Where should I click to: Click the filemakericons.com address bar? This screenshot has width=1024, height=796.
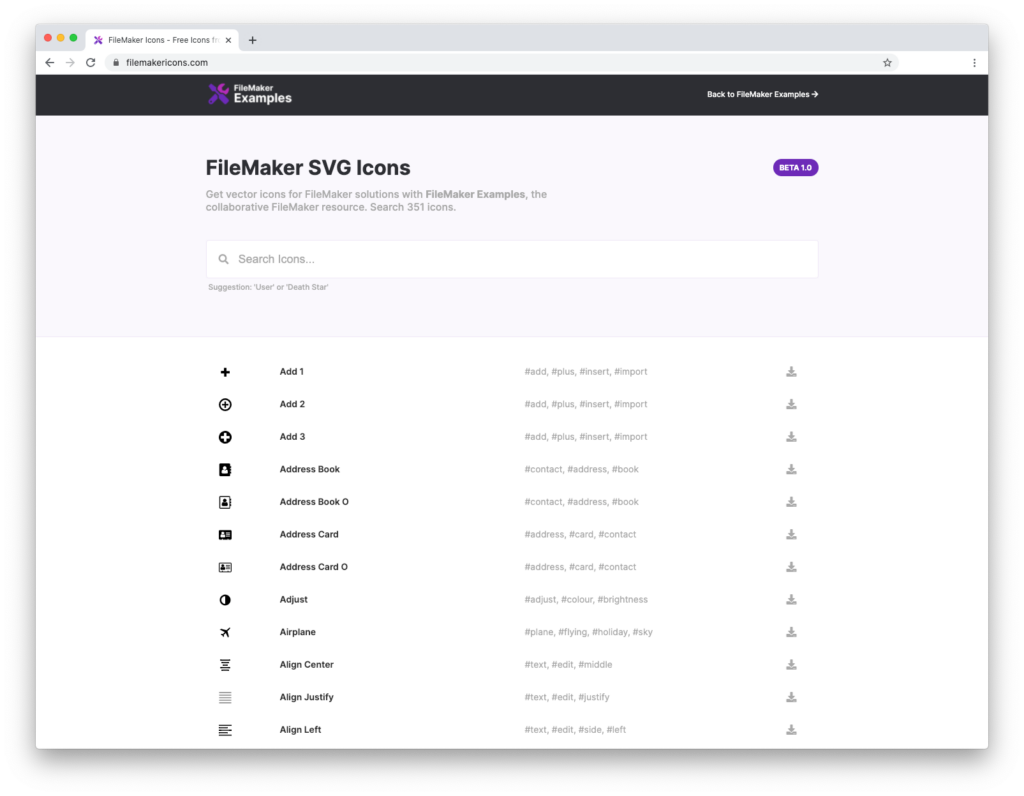click(x=502, y=63)
